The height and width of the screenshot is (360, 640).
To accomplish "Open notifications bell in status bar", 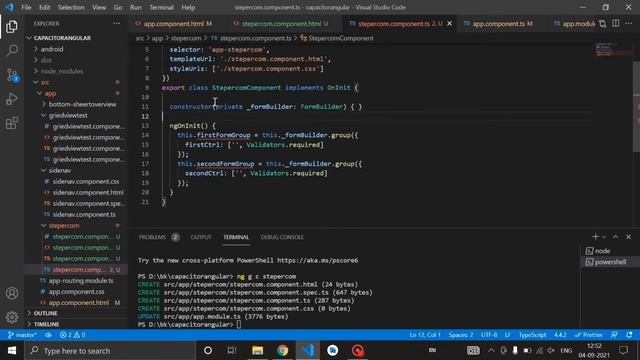I will click(629, 335).
